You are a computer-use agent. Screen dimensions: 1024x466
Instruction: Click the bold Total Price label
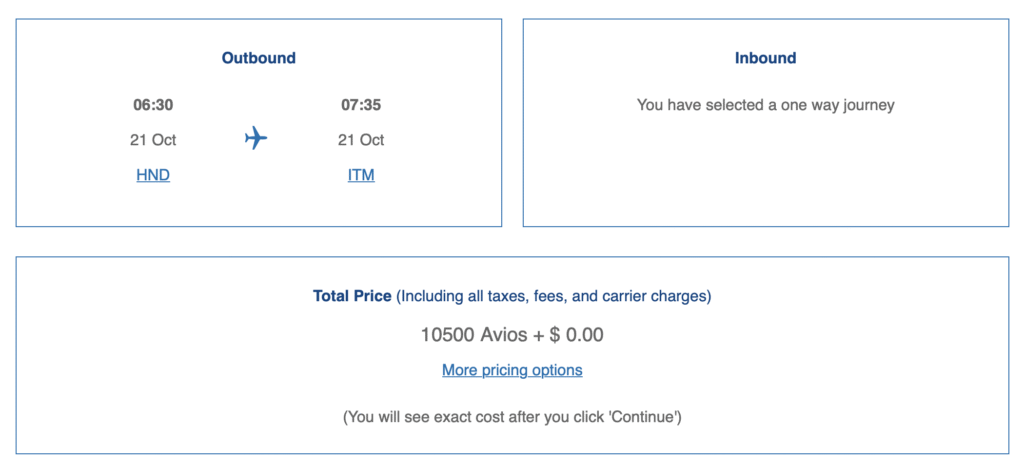tap(352, 296)
